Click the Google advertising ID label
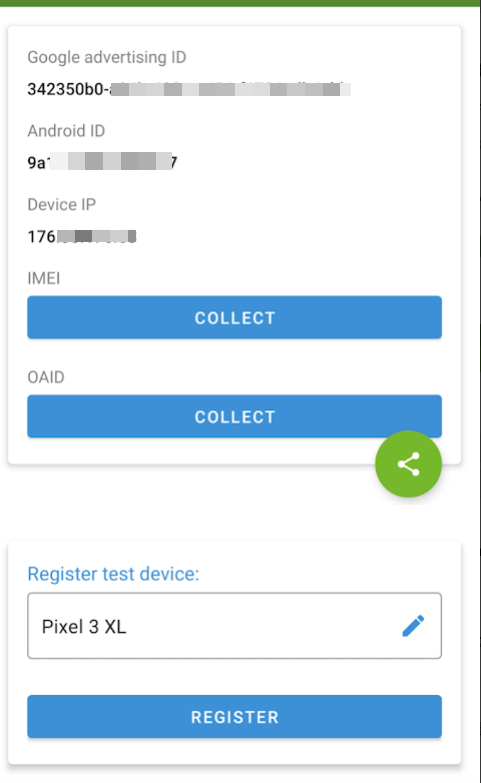481x783 pixels. [106, 57]
